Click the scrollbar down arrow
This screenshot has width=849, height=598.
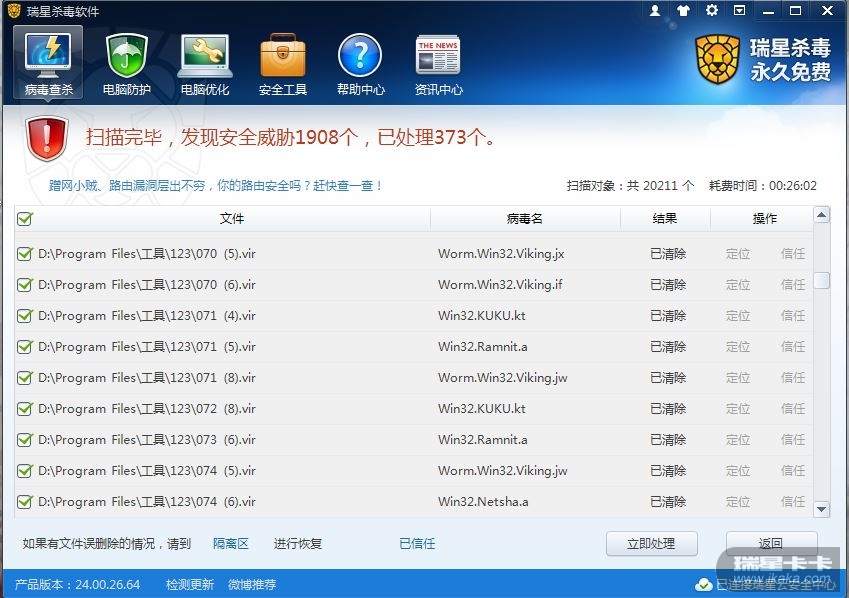click(x=821, y=509)
